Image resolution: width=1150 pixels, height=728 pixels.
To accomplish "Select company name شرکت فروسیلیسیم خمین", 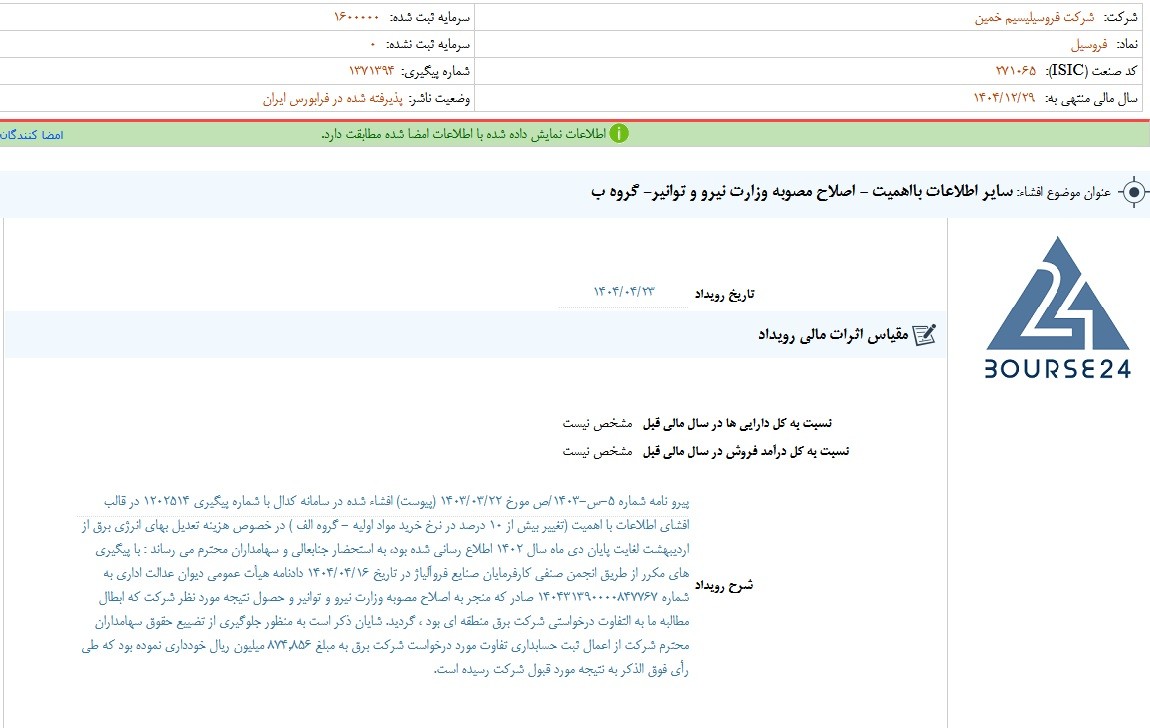I will [x=1034, y=18].
